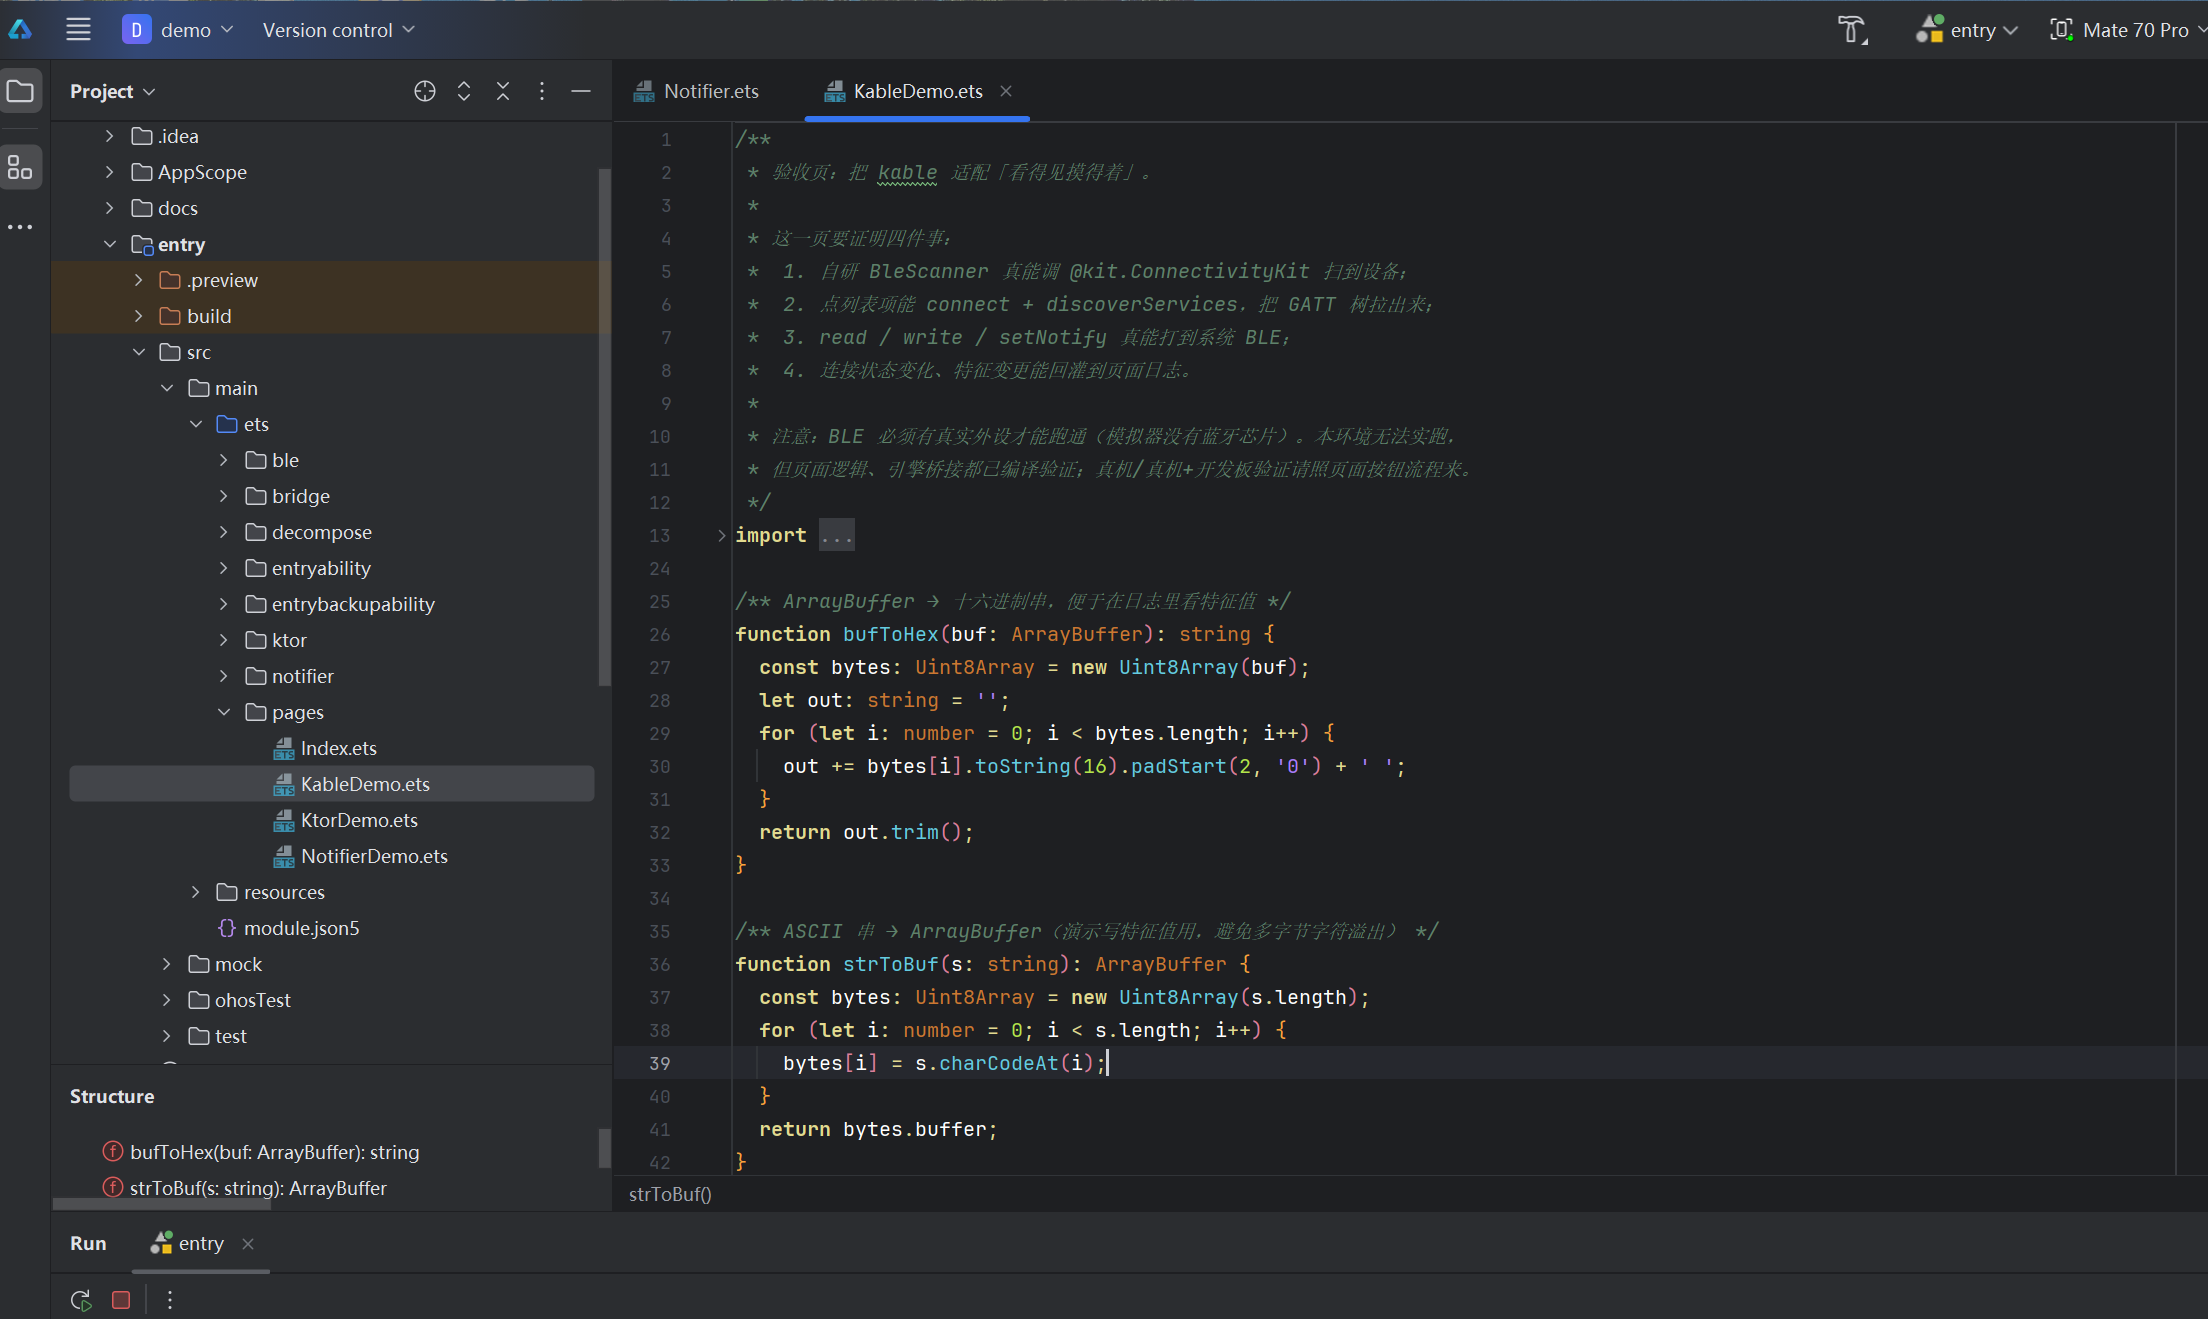
Task: Click the strToBuf() breadcrumb
Action: pos(670,1194)
